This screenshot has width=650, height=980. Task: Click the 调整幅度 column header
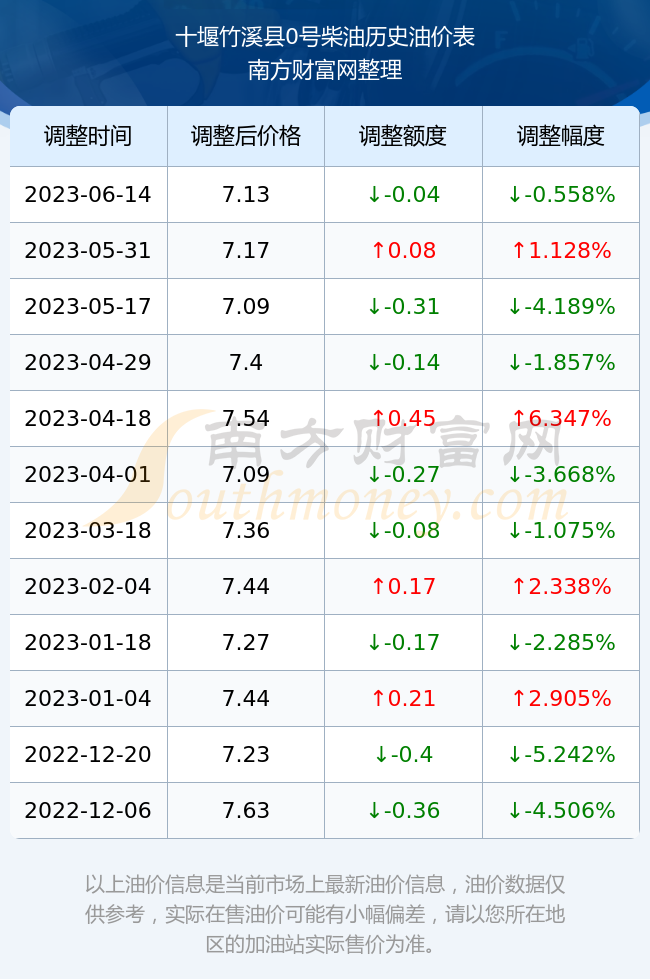[561, 136]
